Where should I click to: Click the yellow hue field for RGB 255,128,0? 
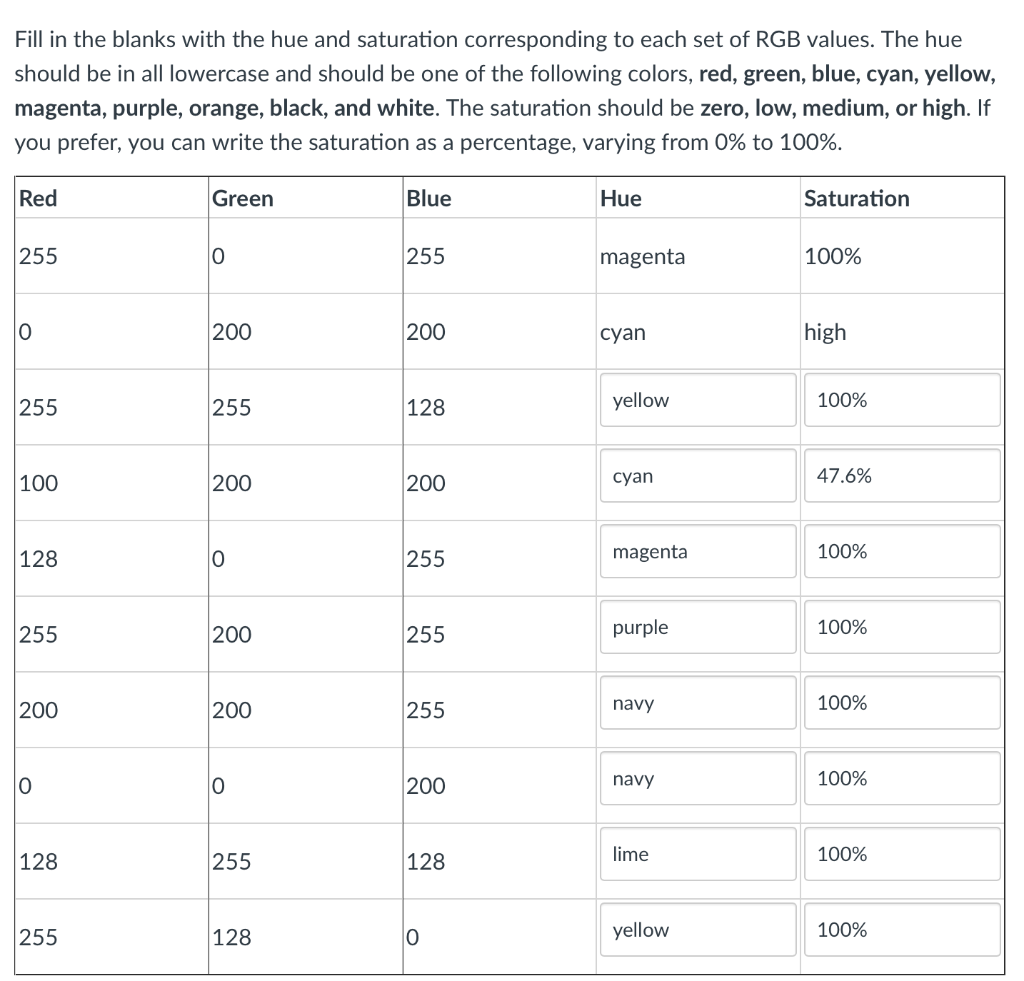[x=697, y=930]
